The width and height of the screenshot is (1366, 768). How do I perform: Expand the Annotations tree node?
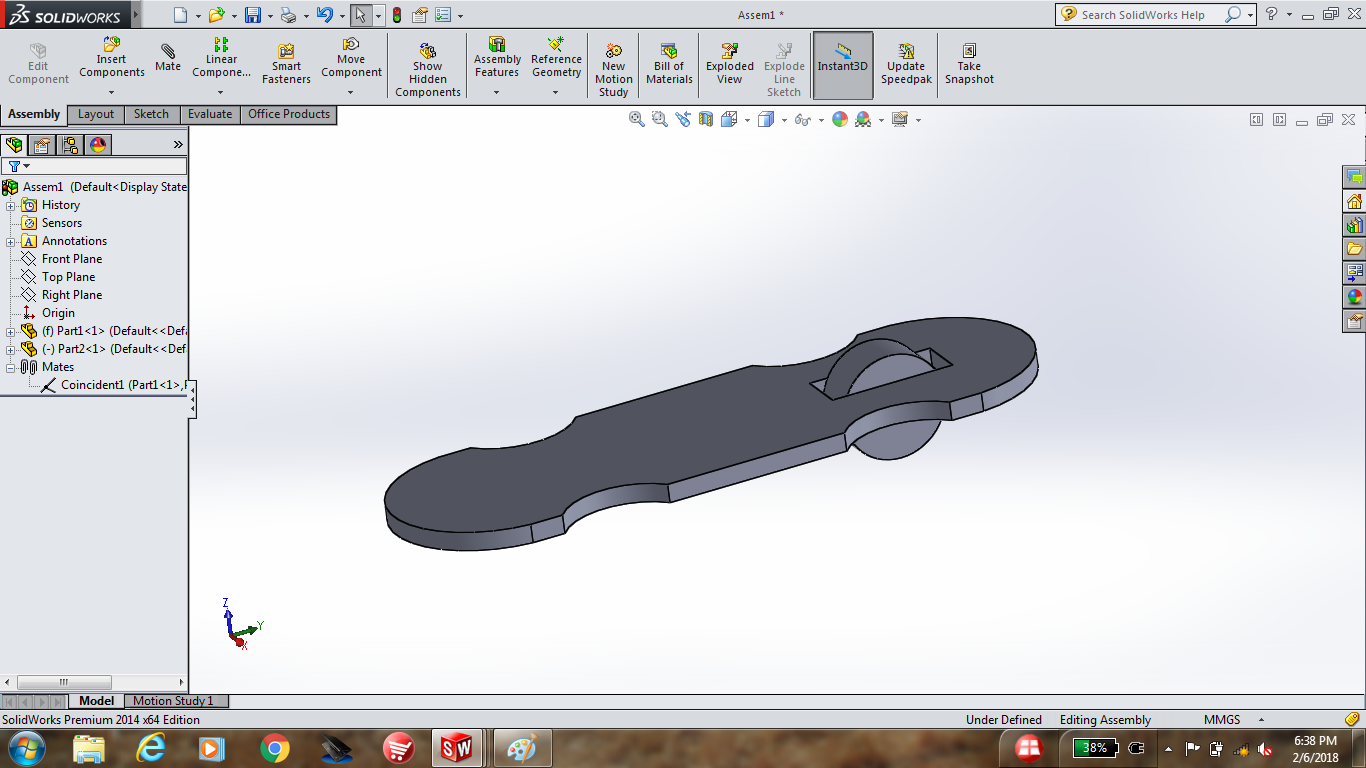tap(10, 241)
